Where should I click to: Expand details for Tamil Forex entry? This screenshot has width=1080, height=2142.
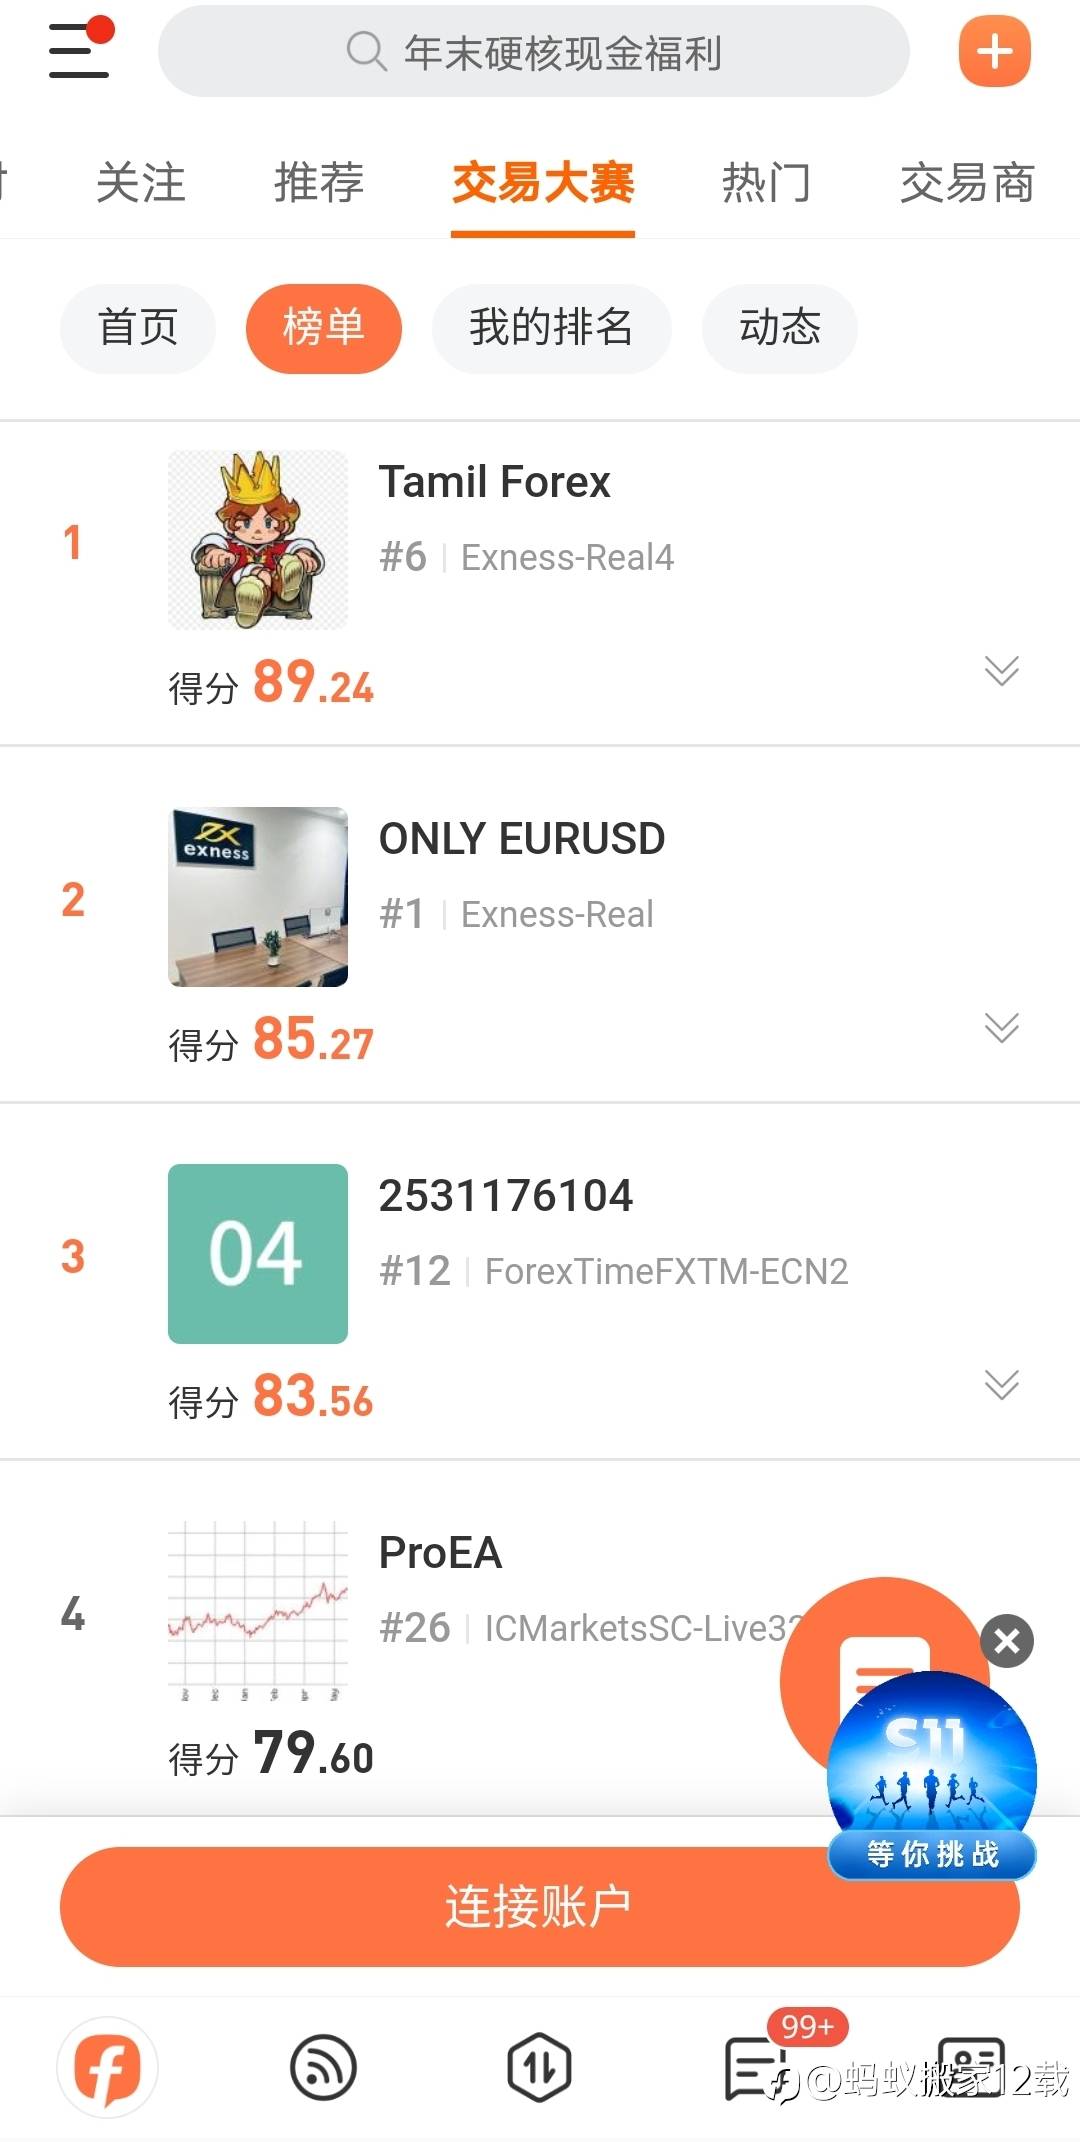click(x=1001, y=670)
